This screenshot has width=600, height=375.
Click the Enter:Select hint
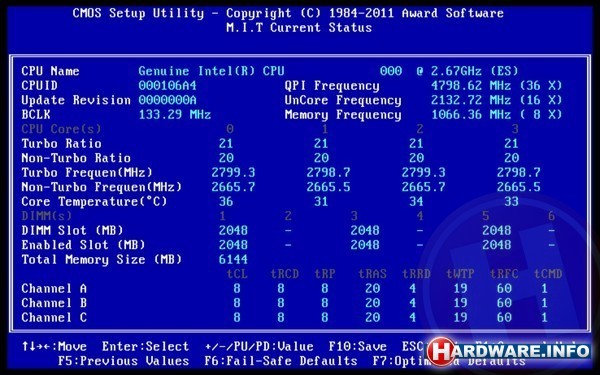[x=145, y=347]
